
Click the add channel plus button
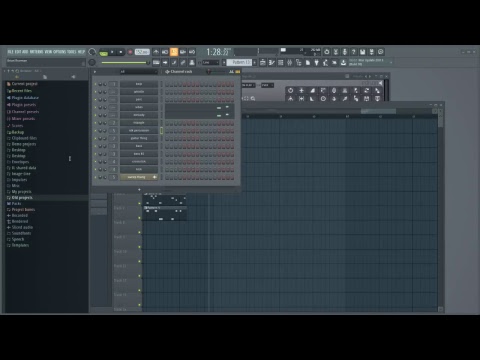(139, 190)
